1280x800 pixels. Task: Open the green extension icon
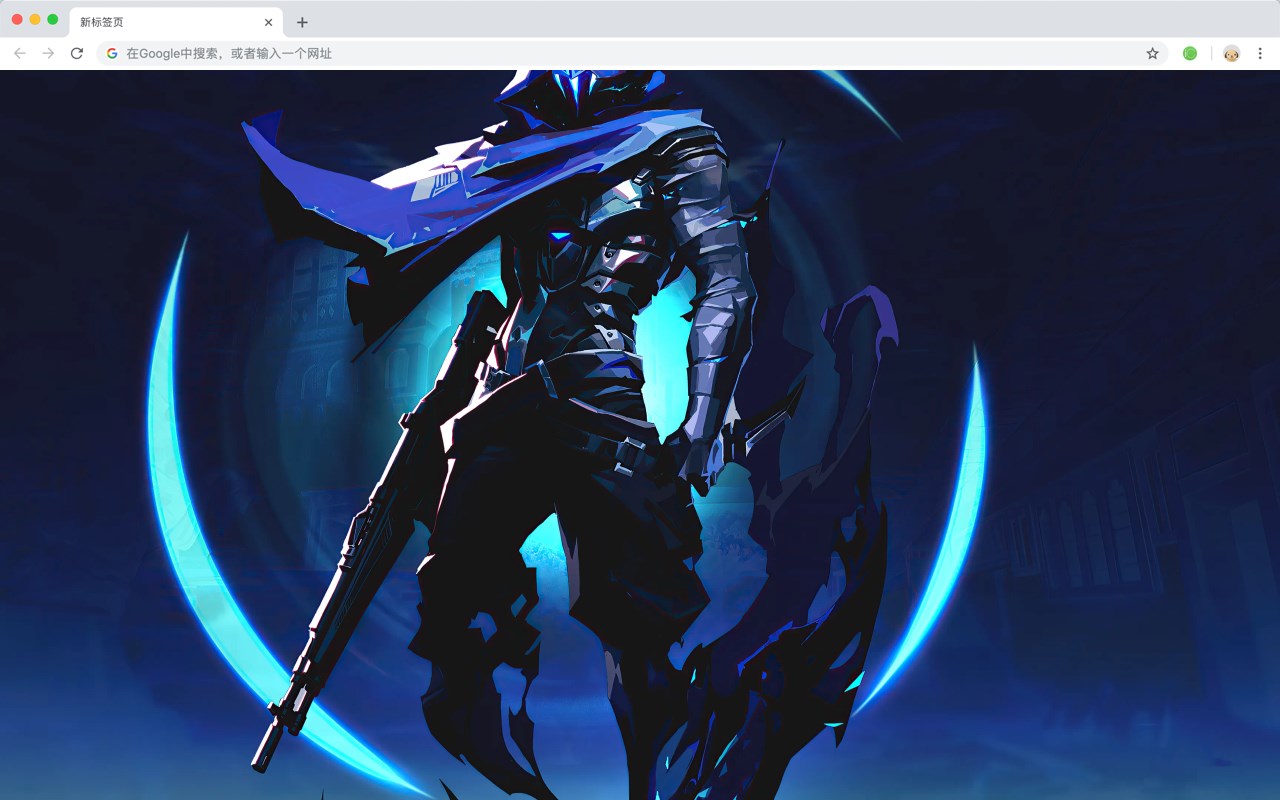tap(1190, 53)
